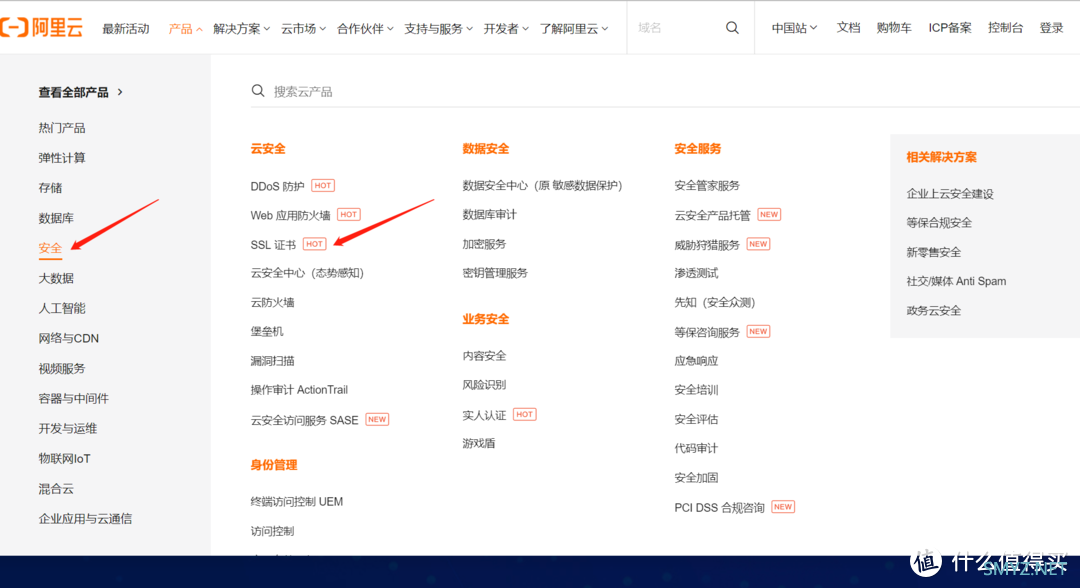Select 混合云 category
Image resolution: width=1080 pixels, height=588 pixels.
56,489
